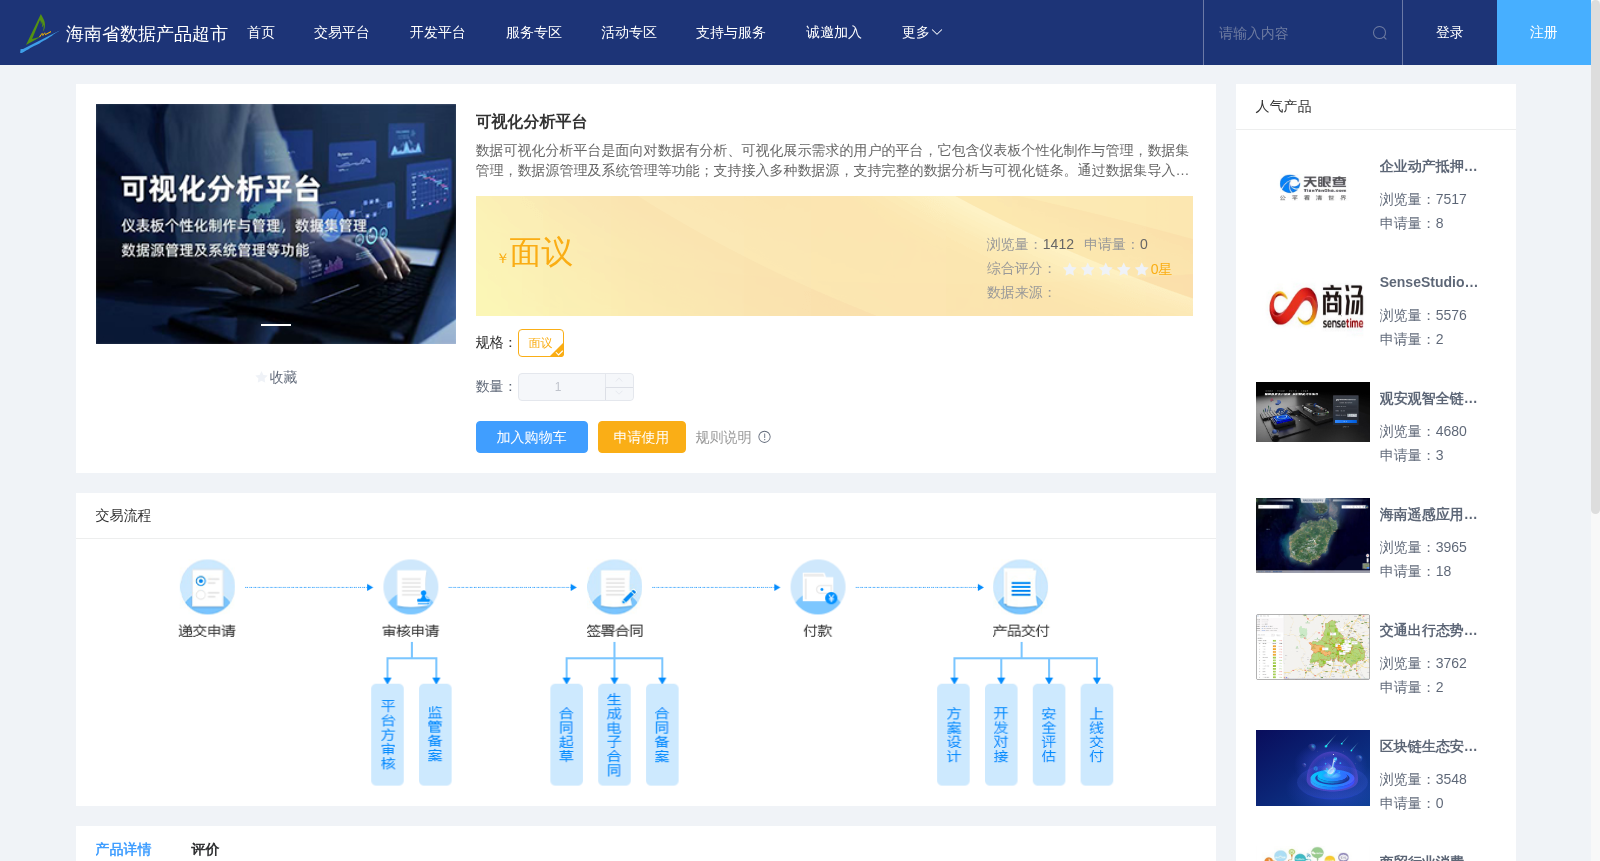Viewport: 1600px width, 861px height.
Task: Click the 申请使用 button
Action: (642, 437)
